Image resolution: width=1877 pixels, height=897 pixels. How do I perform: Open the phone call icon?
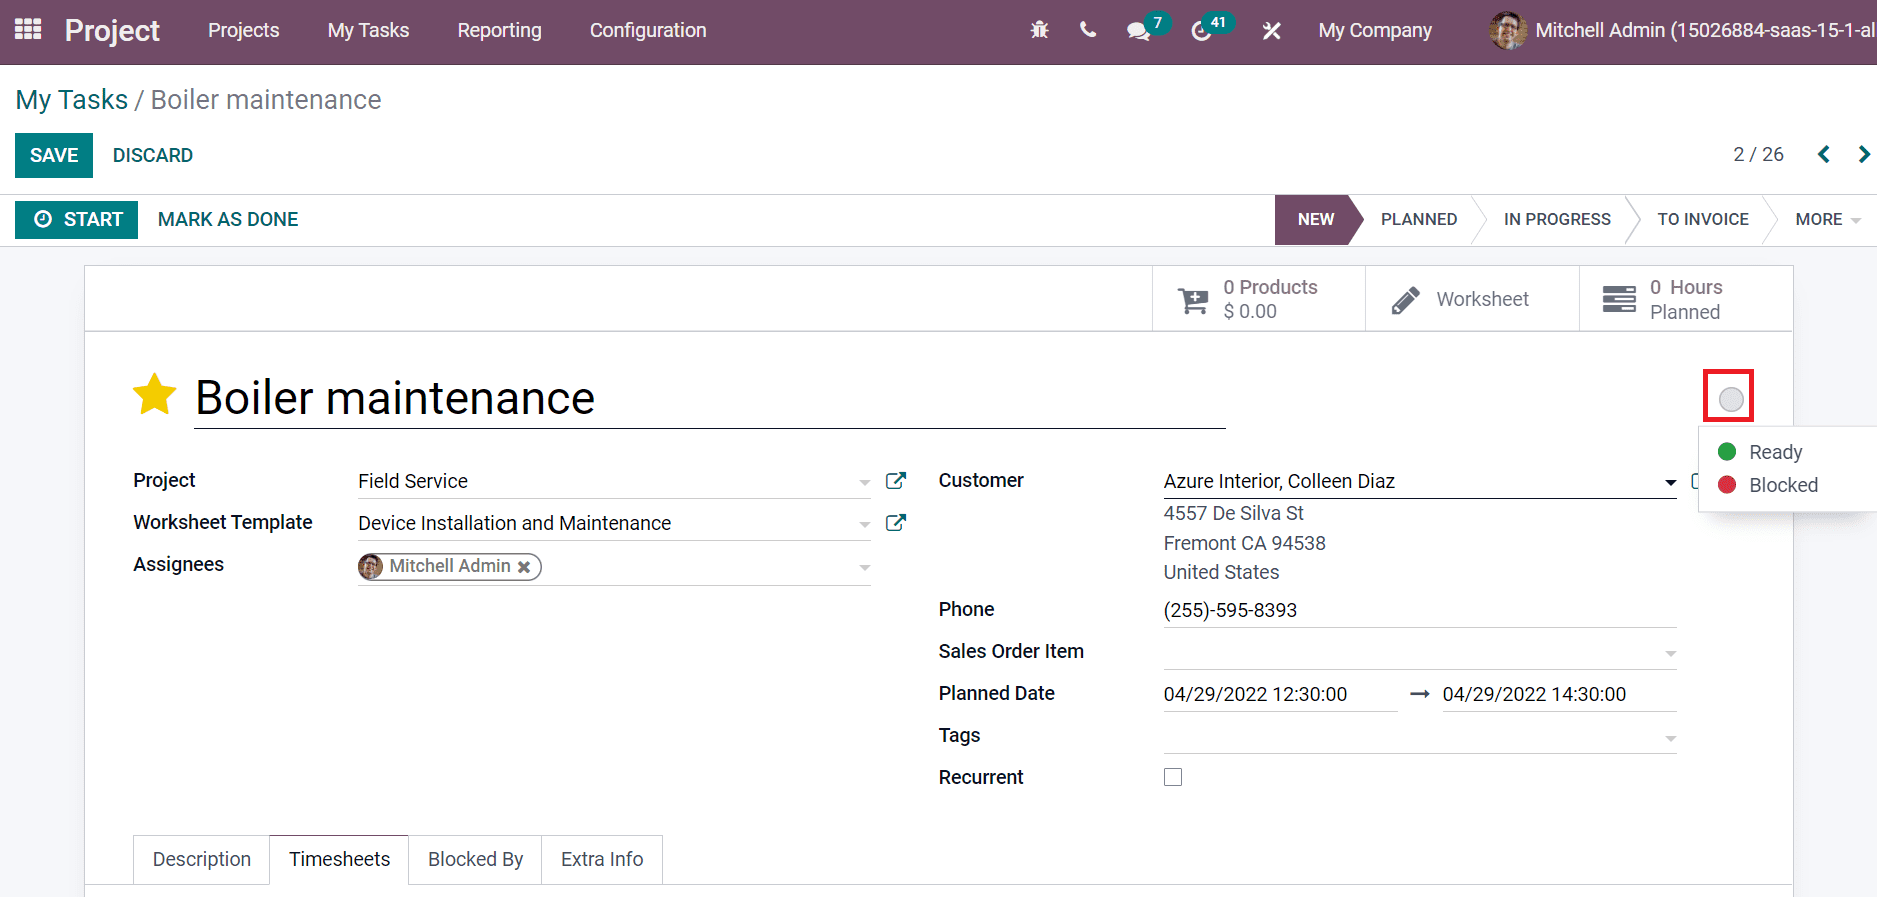click(1088, 30)
